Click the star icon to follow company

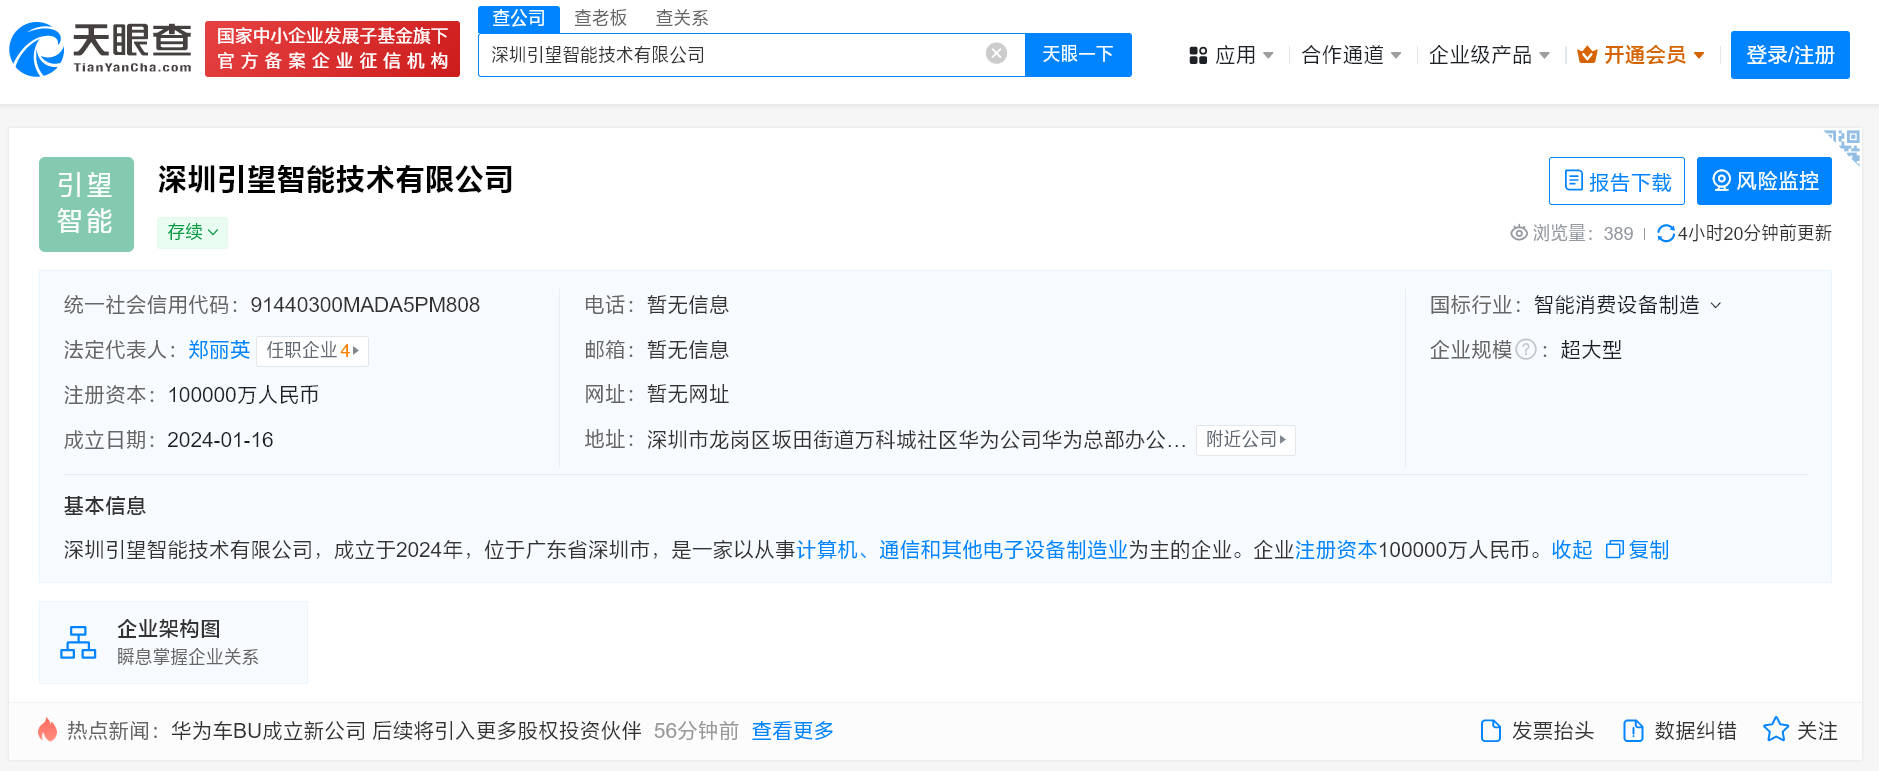click(x=1775, y=730)
